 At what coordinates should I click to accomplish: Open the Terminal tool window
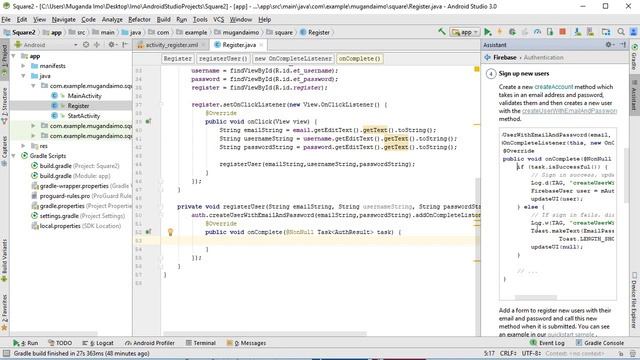(200, 343)
